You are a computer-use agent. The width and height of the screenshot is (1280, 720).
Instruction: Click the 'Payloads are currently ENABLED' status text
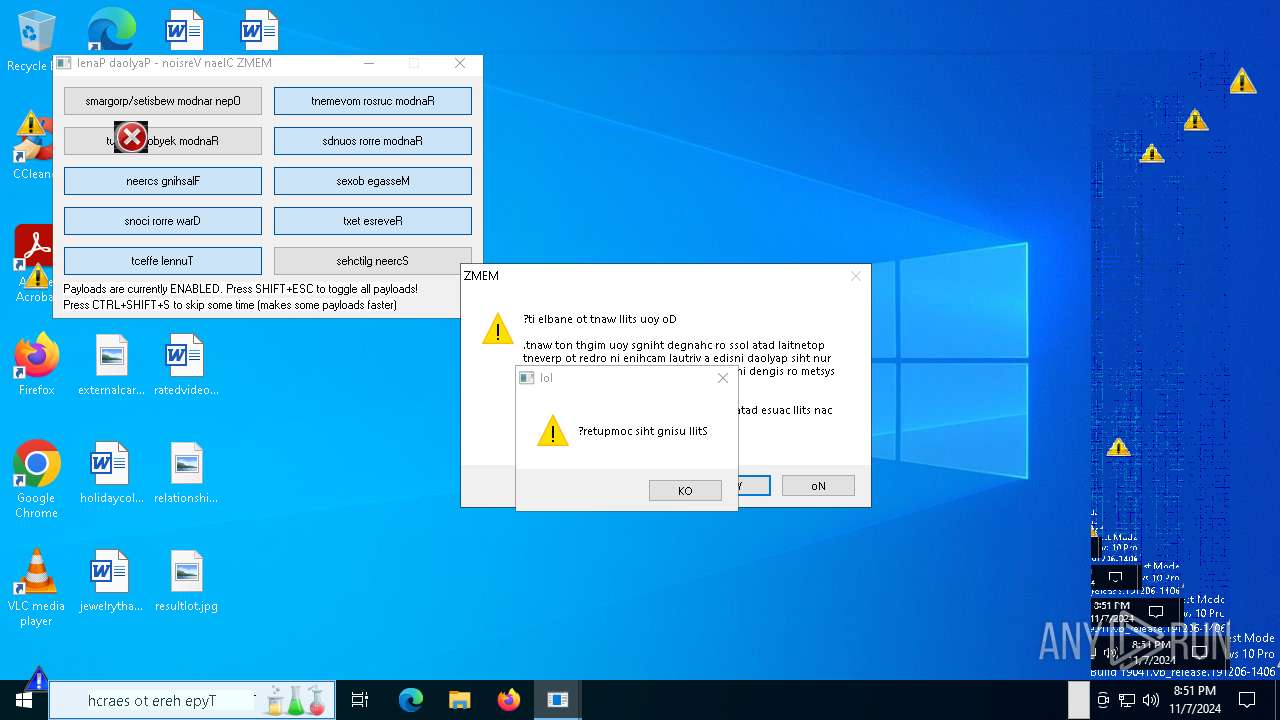coord(241,289)
